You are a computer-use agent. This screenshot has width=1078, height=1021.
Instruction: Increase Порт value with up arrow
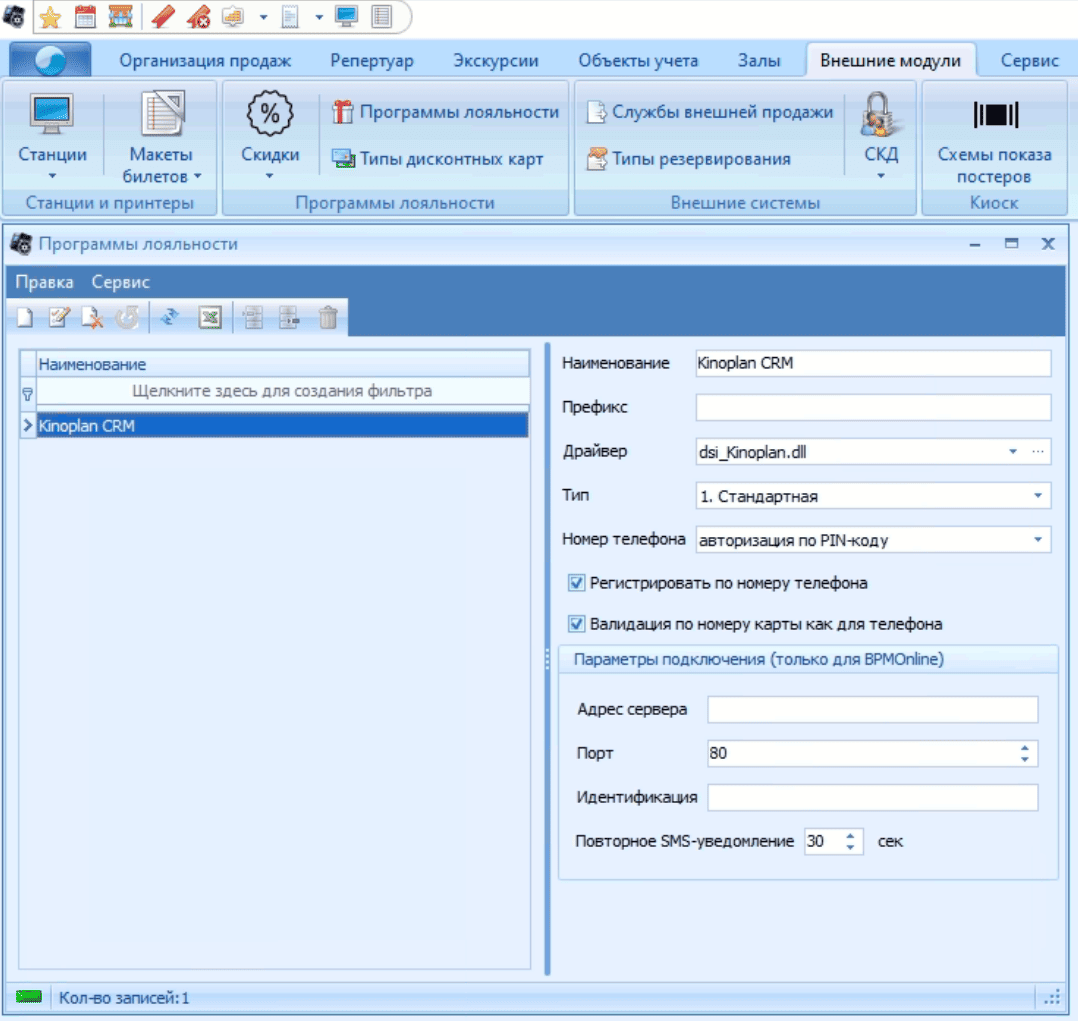pos(1024,748)
